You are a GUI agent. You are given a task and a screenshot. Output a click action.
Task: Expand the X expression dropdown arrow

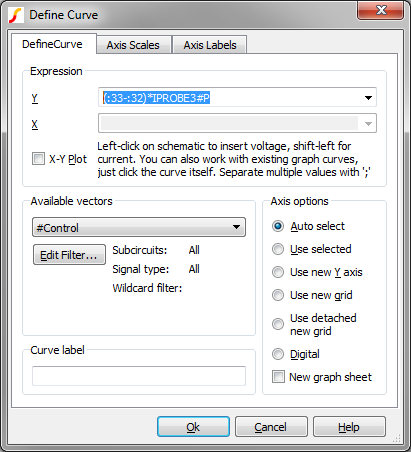click(x=368, y=124)
